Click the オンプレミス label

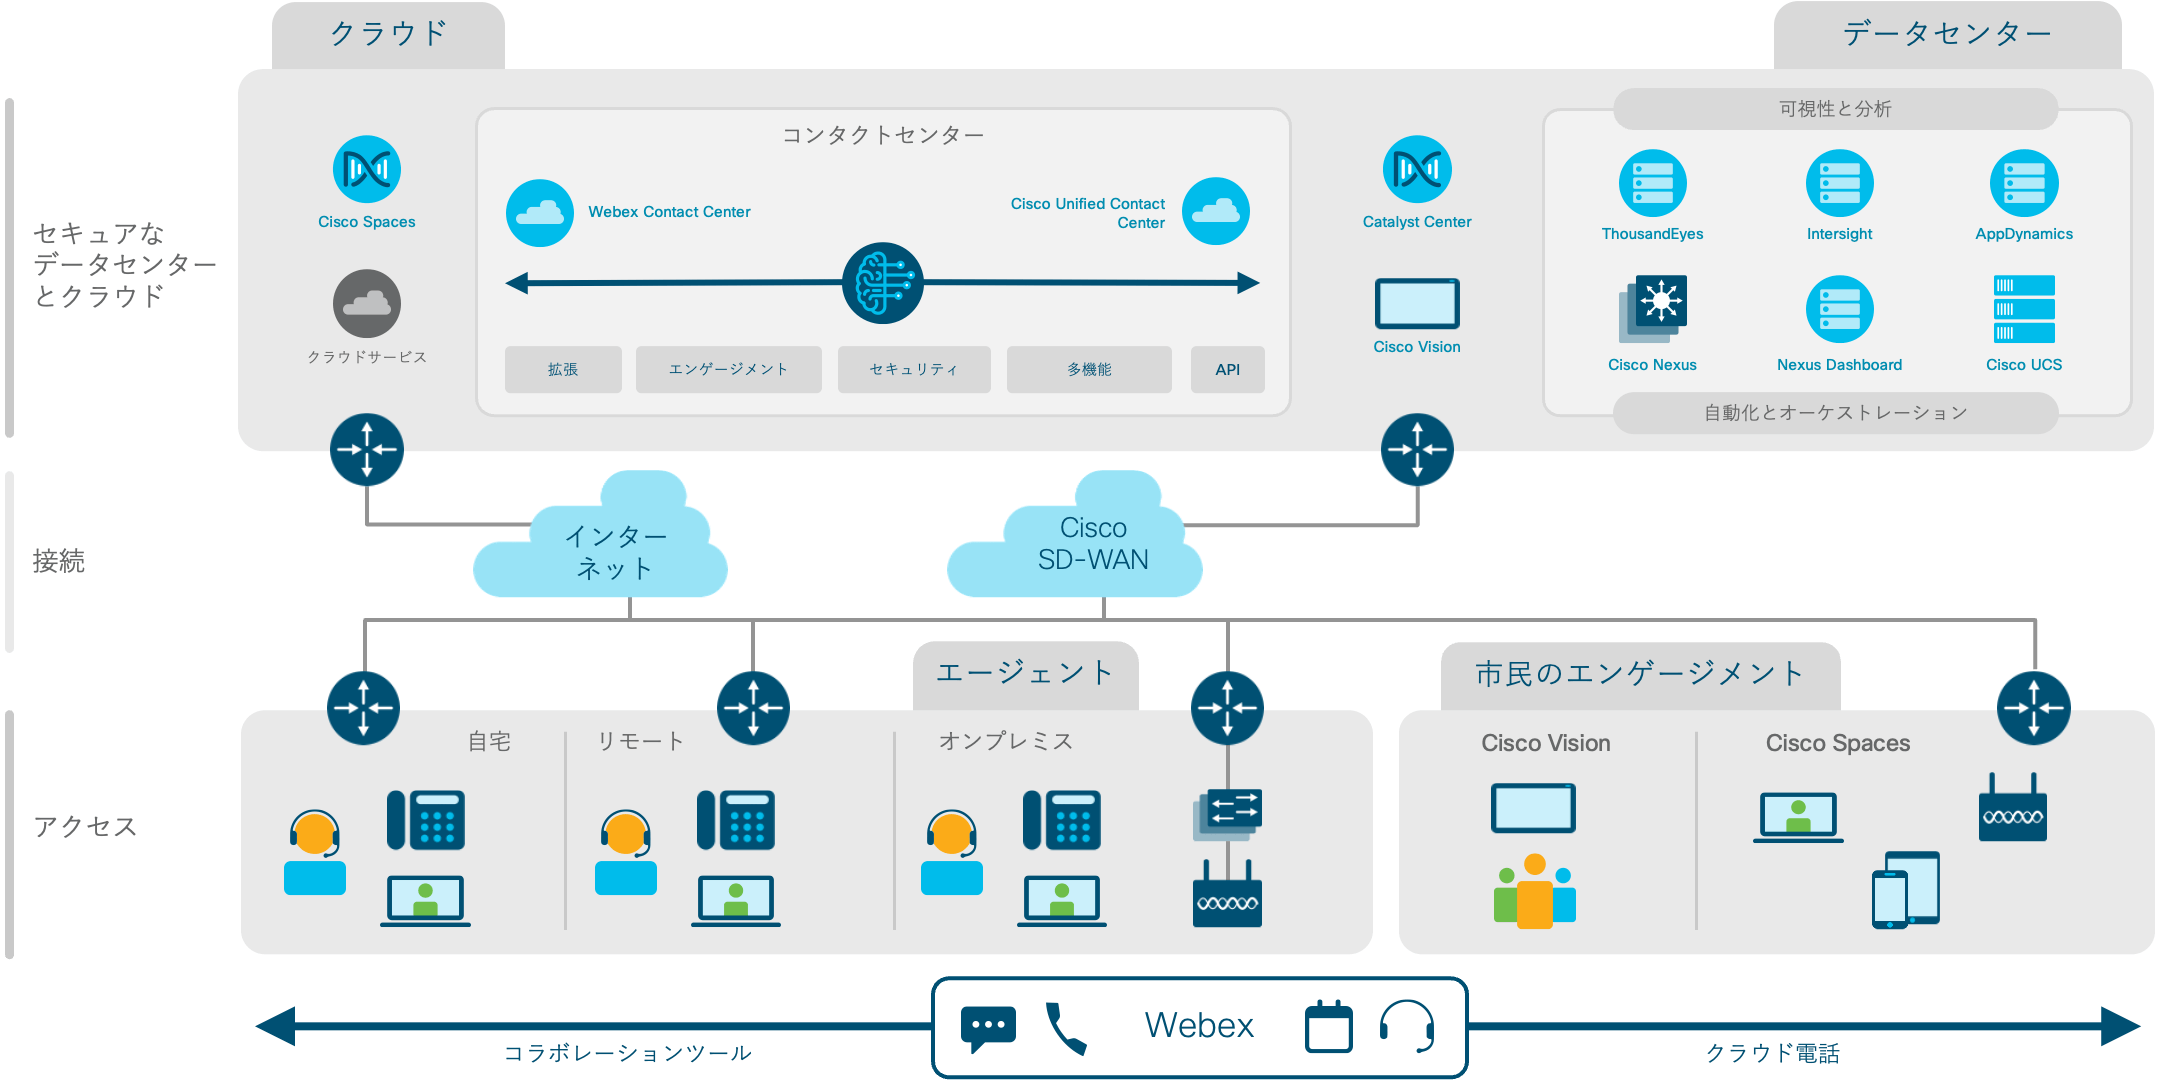click(1005, 741)
